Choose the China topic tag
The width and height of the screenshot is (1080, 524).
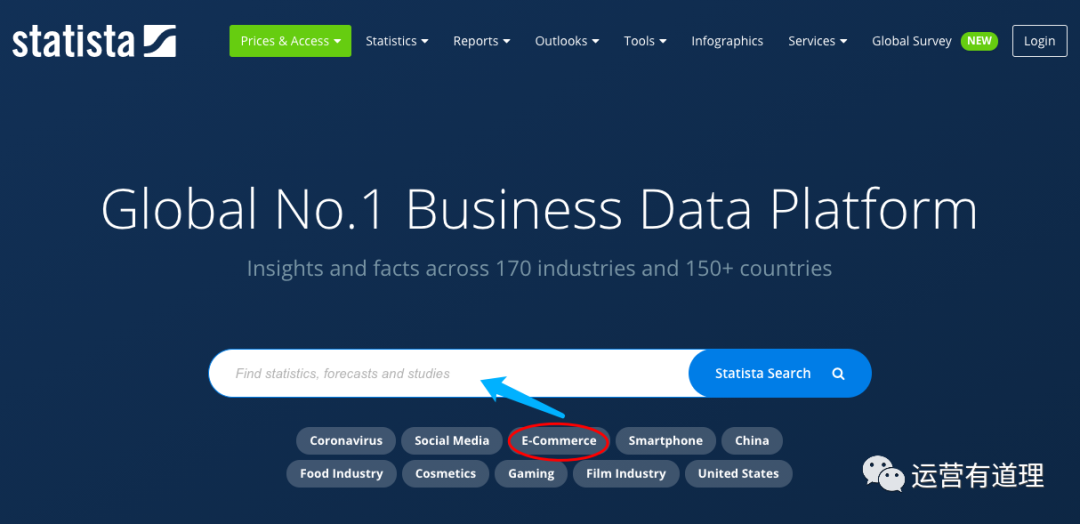pos(752,441)
